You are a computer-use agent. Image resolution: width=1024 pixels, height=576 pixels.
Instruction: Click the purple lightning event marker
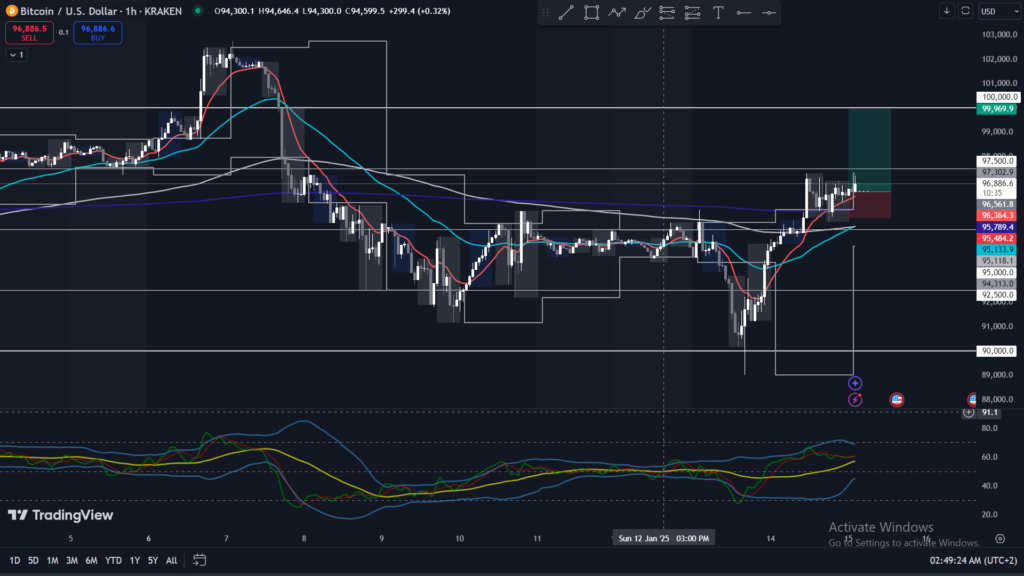855,399
